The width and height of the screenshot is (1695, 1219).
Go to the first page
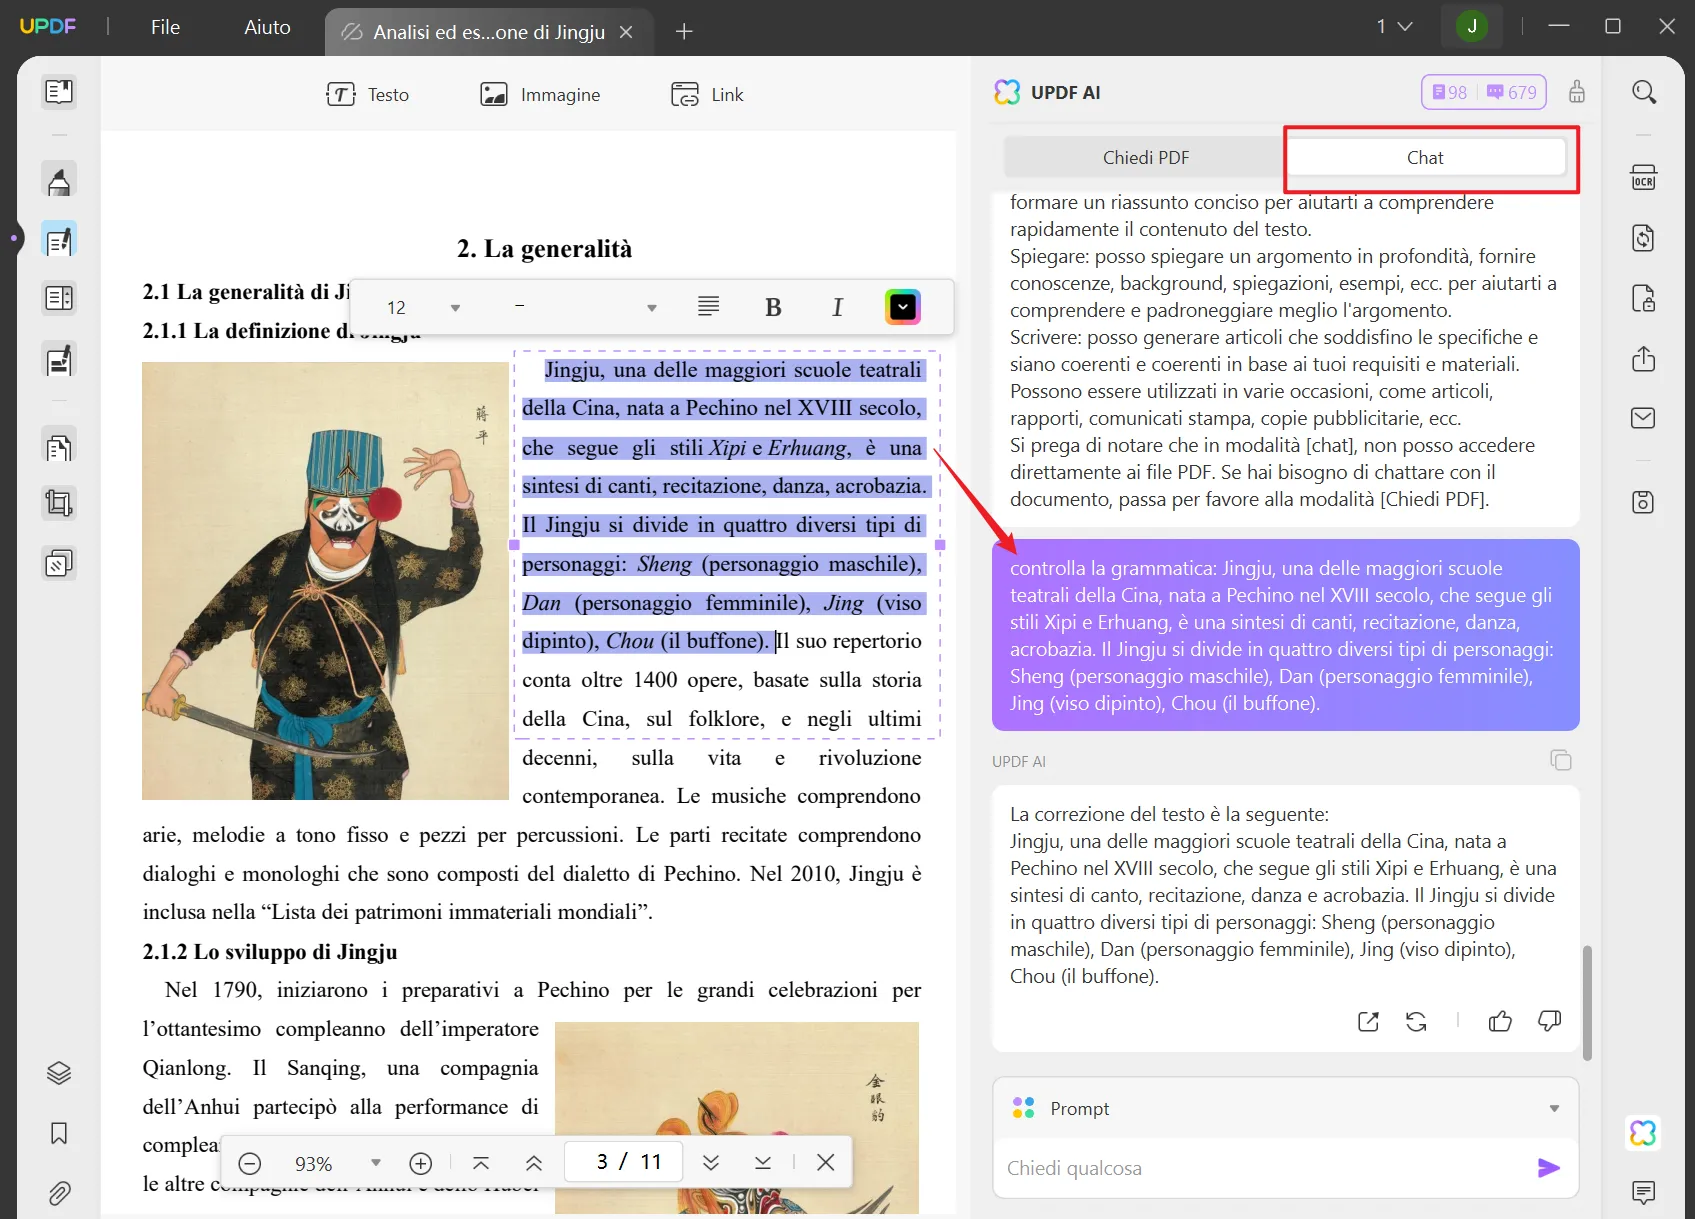481,1163
